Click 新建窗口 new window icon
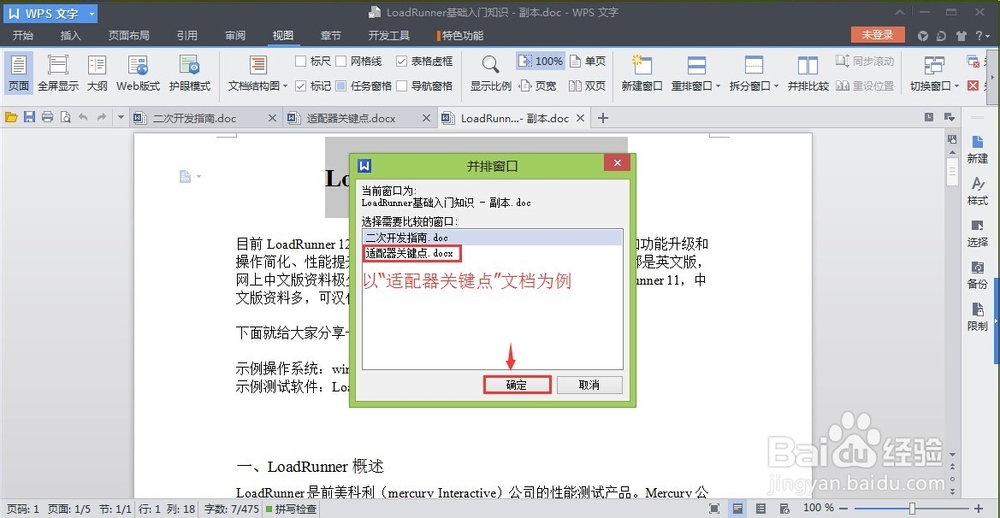Viewport: 1000px width, 518px height. point(642,65)
